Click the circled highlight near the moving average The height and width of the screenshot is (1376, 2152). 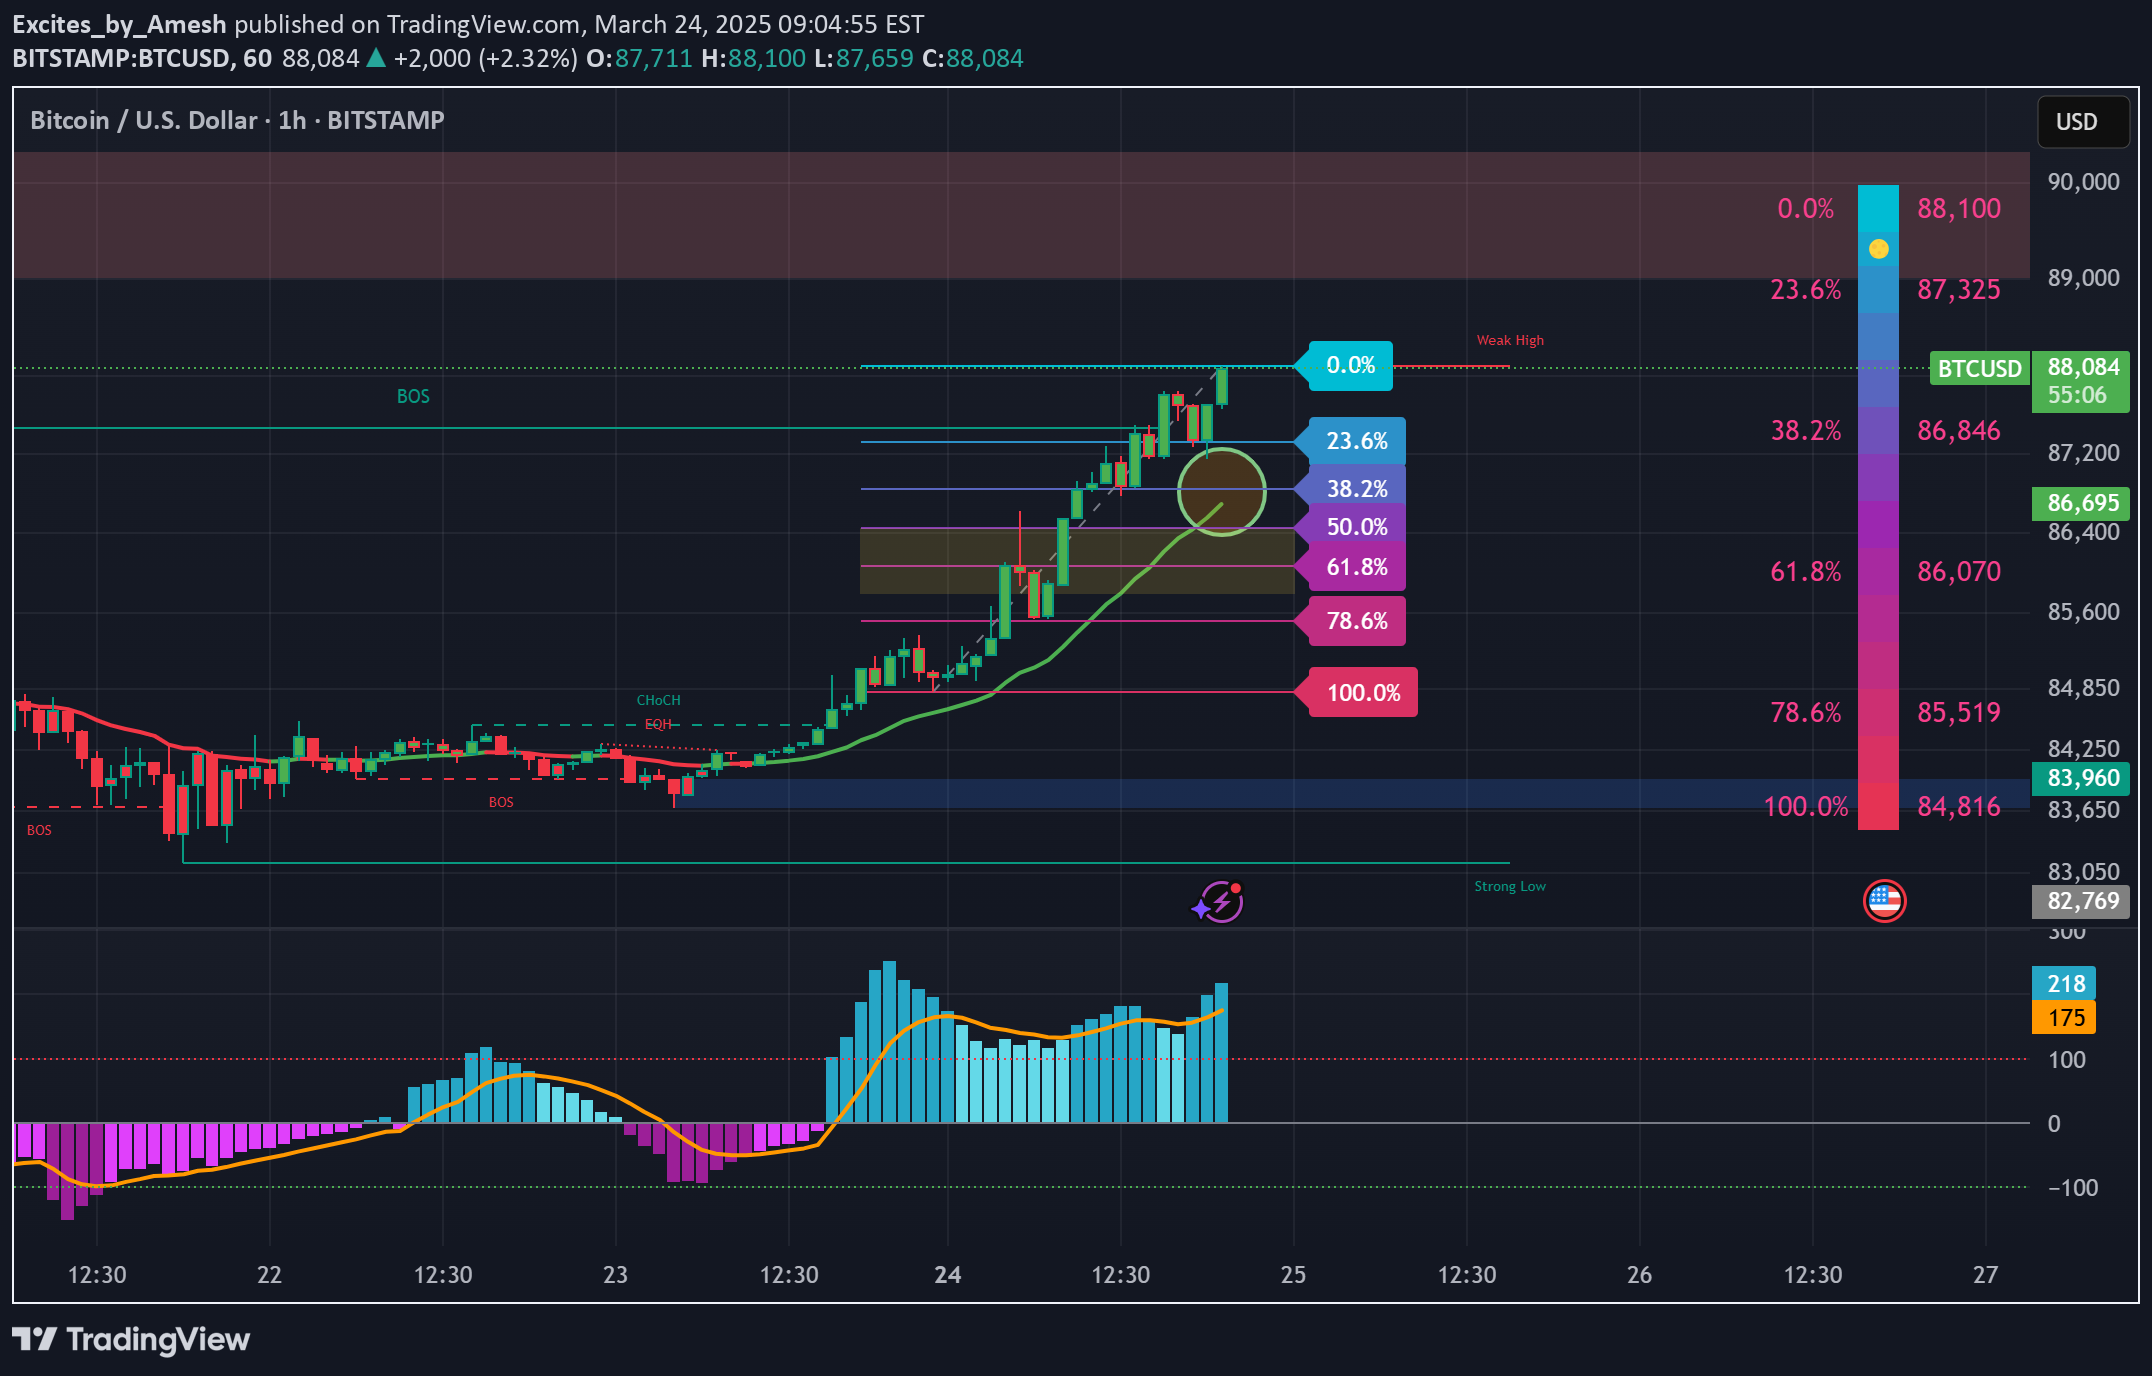[x=1221, y=491]
